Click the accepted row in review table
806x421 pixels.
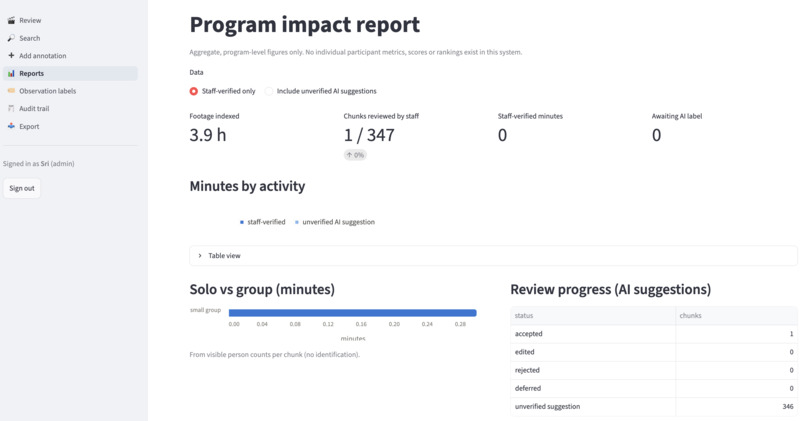(654, 334)
